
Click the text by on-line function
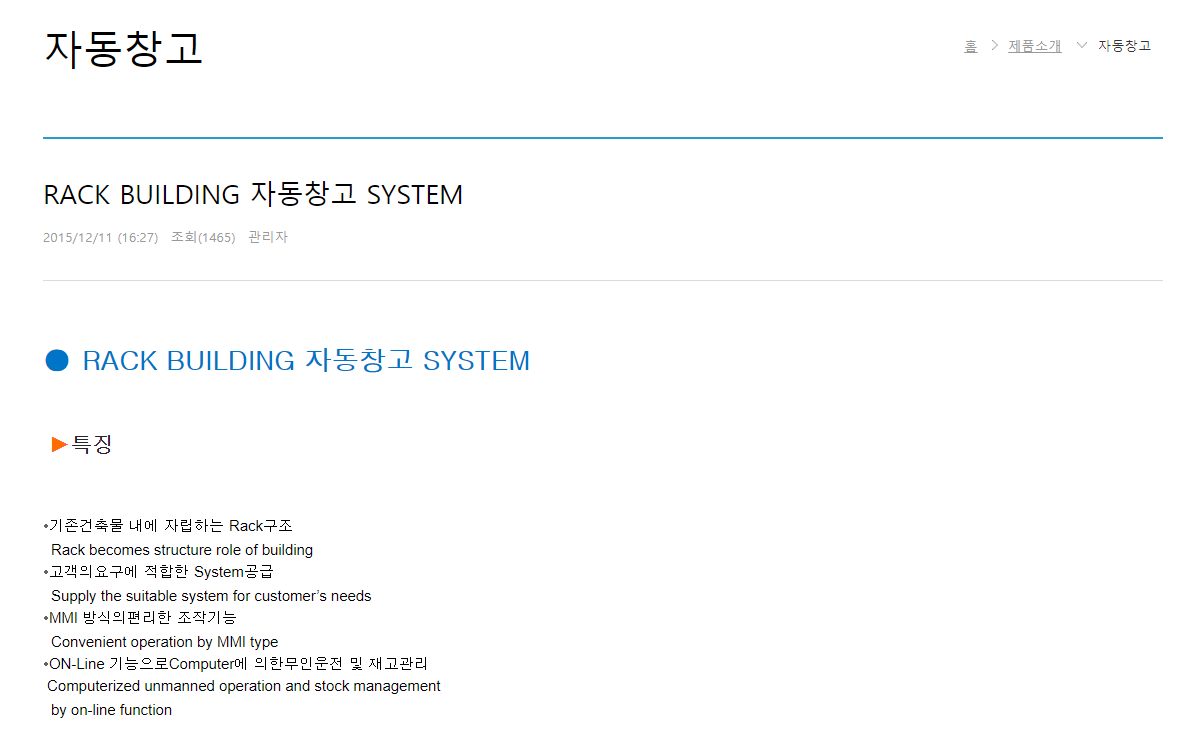point(111,710)
